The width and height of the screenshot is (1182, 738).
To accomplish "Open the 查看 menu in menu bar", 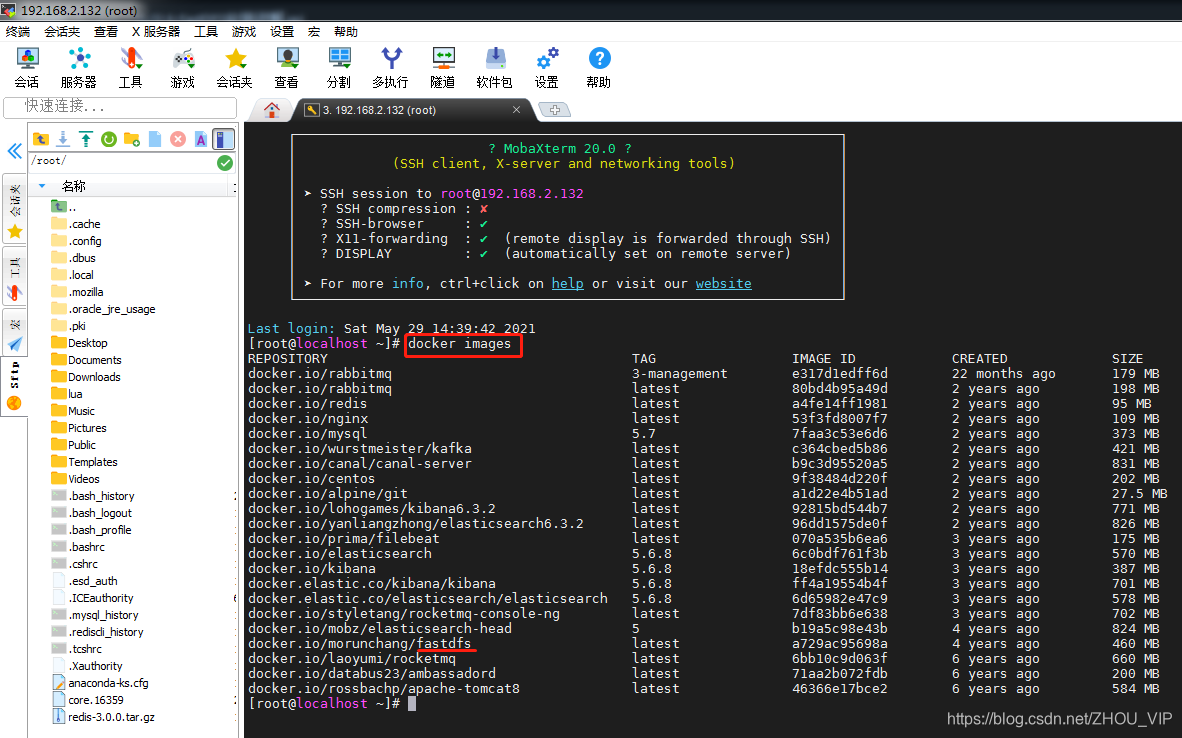I will point(106,32).
